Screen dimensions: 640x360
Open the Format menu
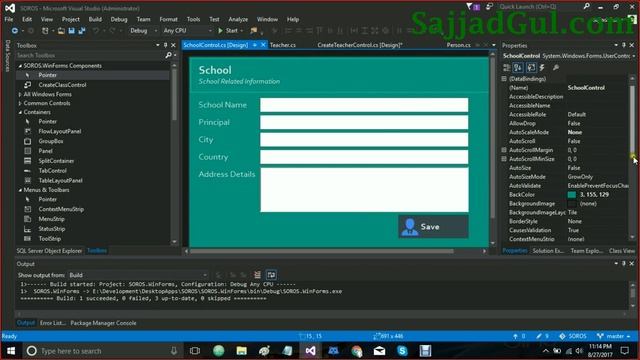(x=168, y=19)
